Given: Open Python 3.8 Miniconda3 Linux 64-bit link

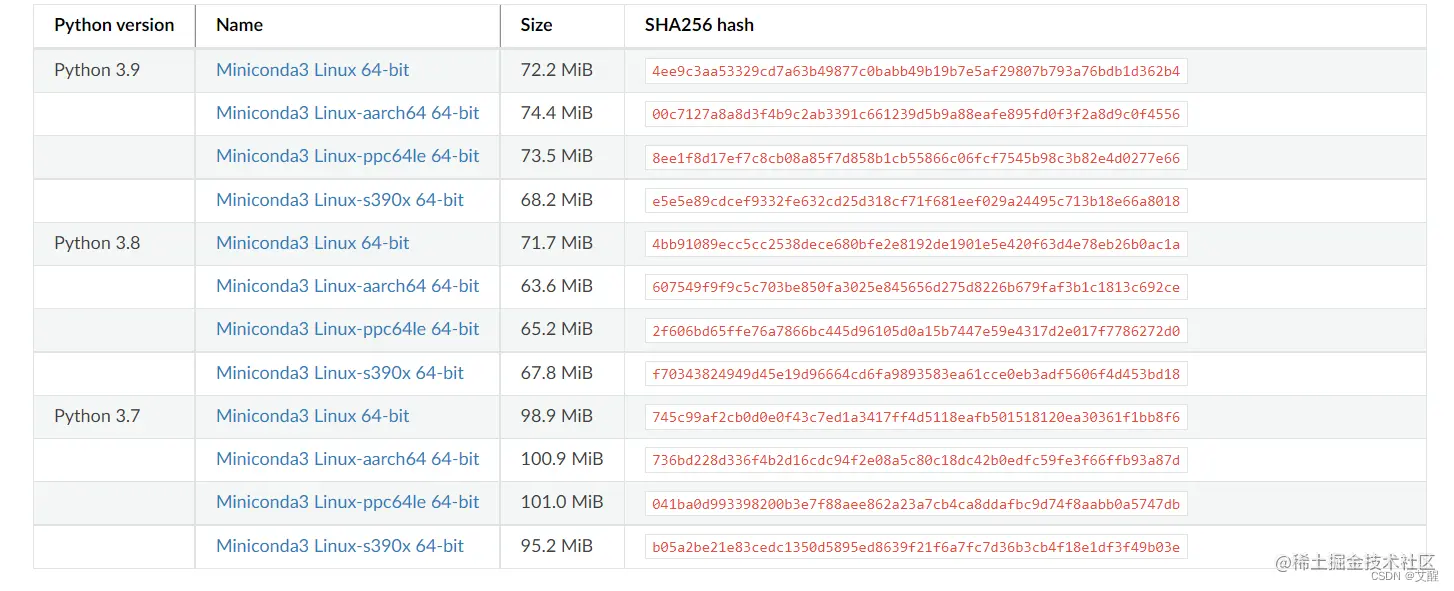Looking at the screenshot, I should tap(312, 243).
